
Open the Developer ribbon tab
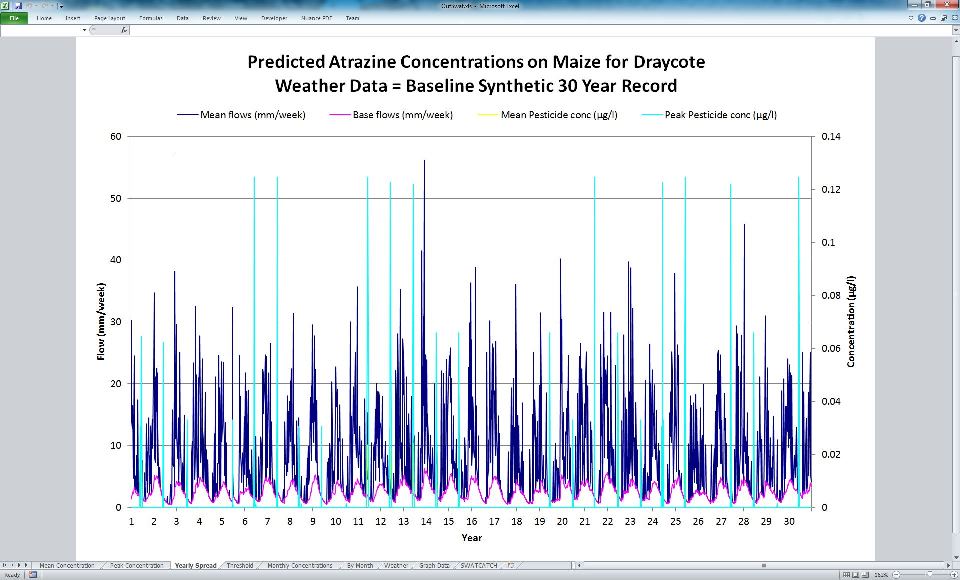273,17
